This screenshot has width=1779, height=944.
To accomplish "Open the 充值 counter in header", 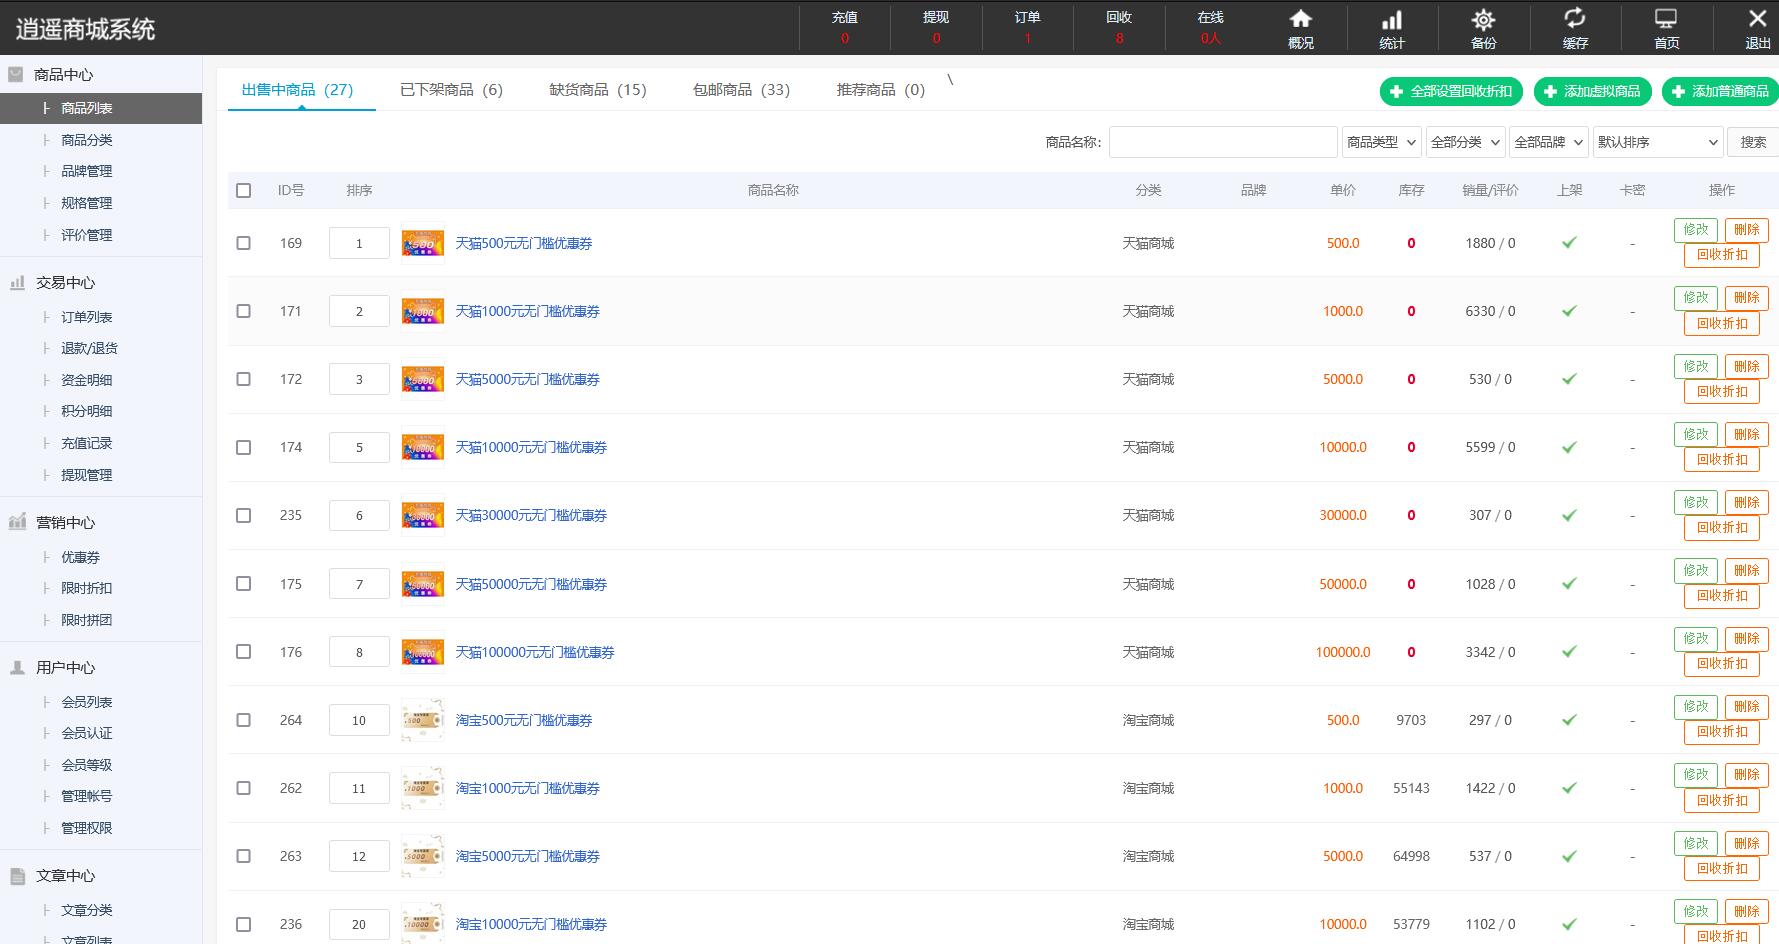I will [845, 27].
